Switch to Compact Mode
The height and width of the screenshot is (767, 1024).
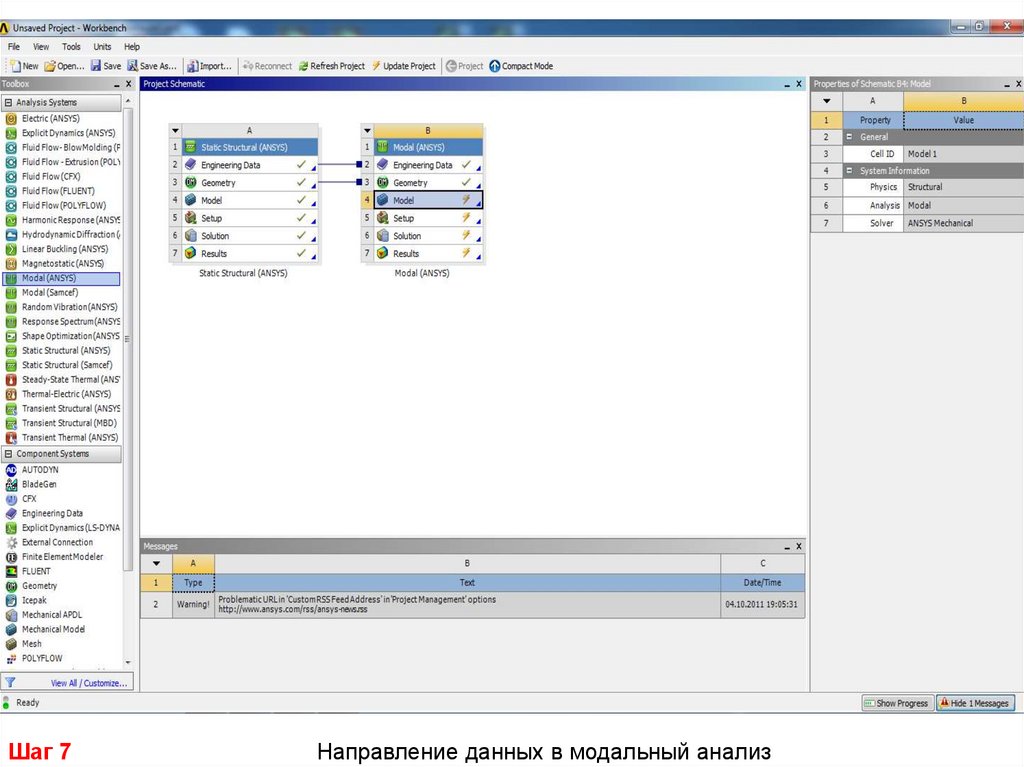click(520, 66)
